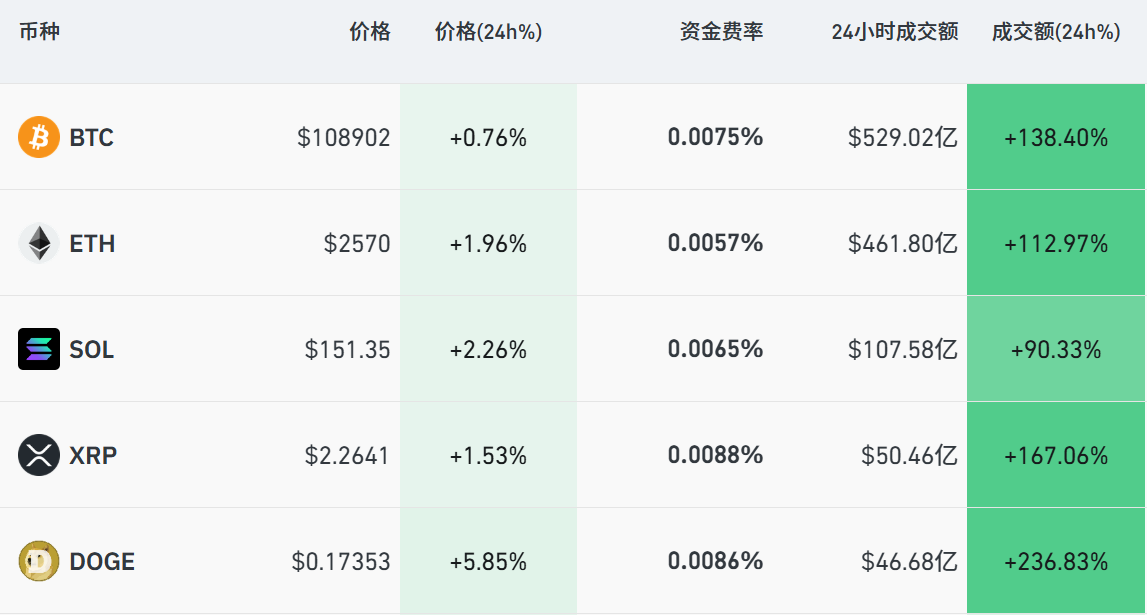Viewport: 1147px width, 615px height.
Task: Open the SOL coin name link
Action: point(92,350)
